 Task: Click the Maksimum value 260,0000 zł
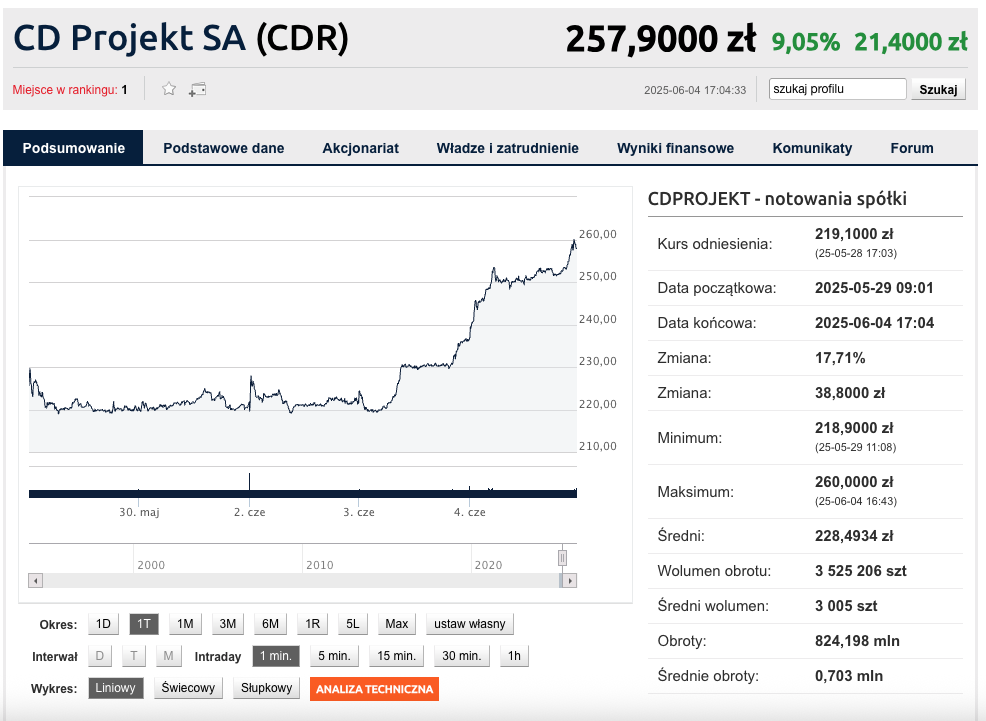[x=854, y=482]
